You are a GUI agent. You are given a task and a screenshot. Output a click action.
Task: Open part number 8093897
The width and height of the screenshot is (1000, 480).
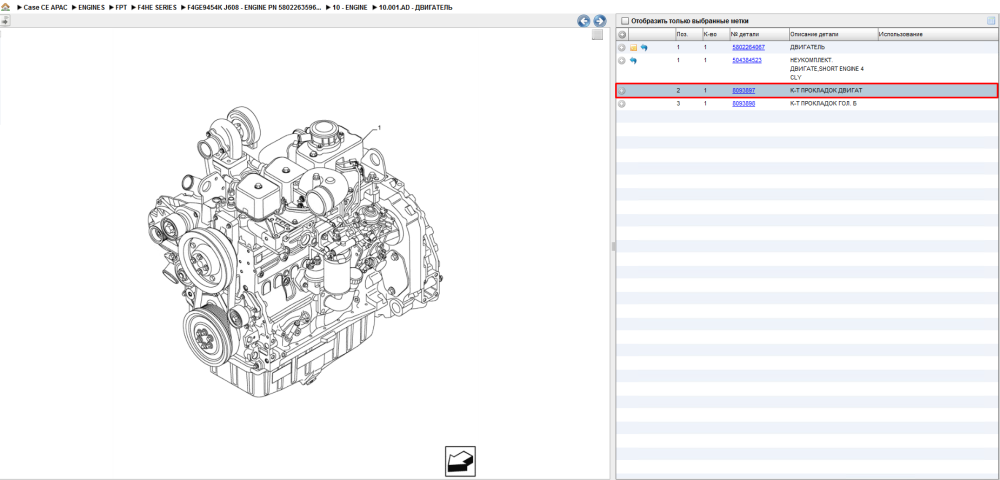pos(744,91)
